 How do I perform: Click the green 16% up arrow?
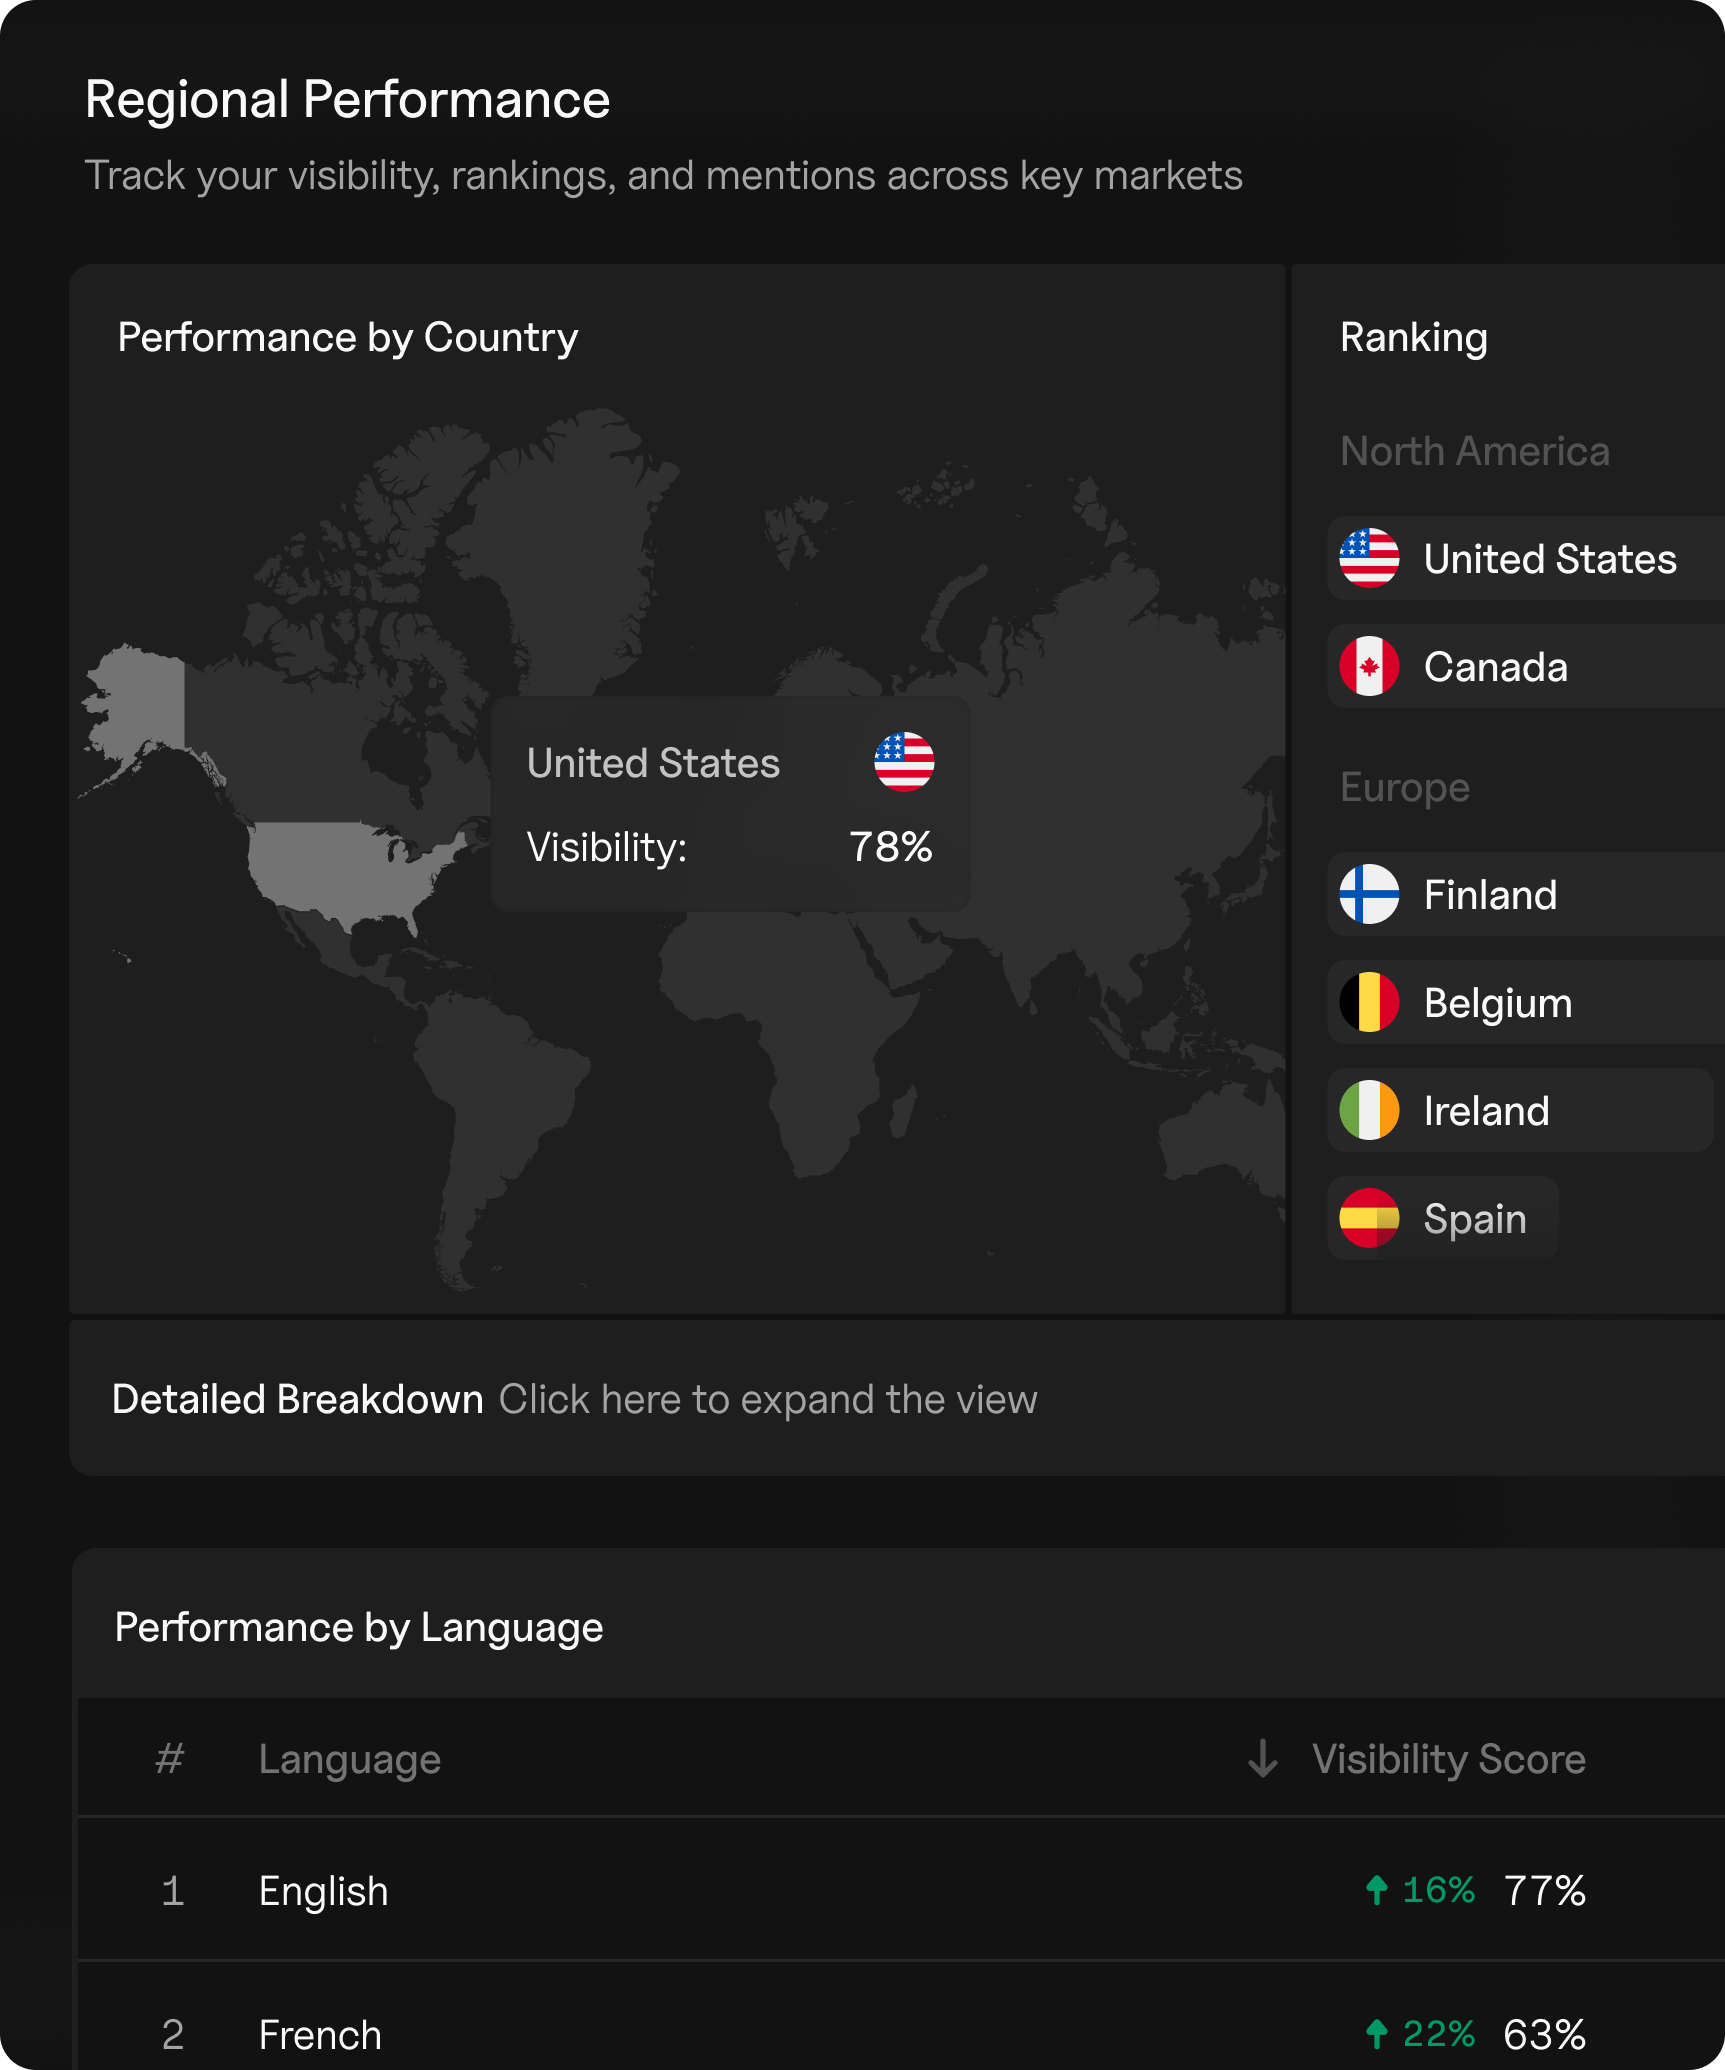(1377, 1890)
